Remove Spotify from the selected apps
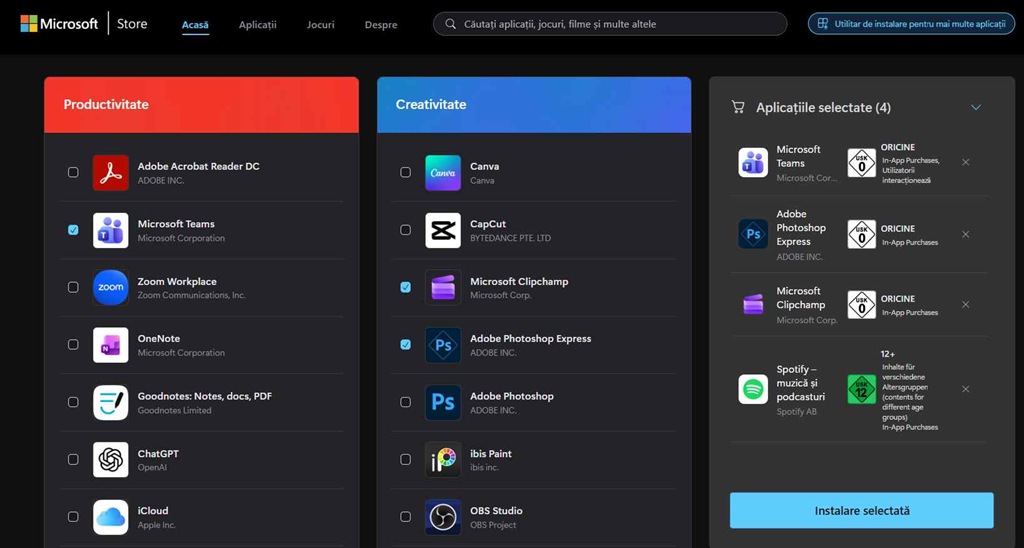 point(965,389)
